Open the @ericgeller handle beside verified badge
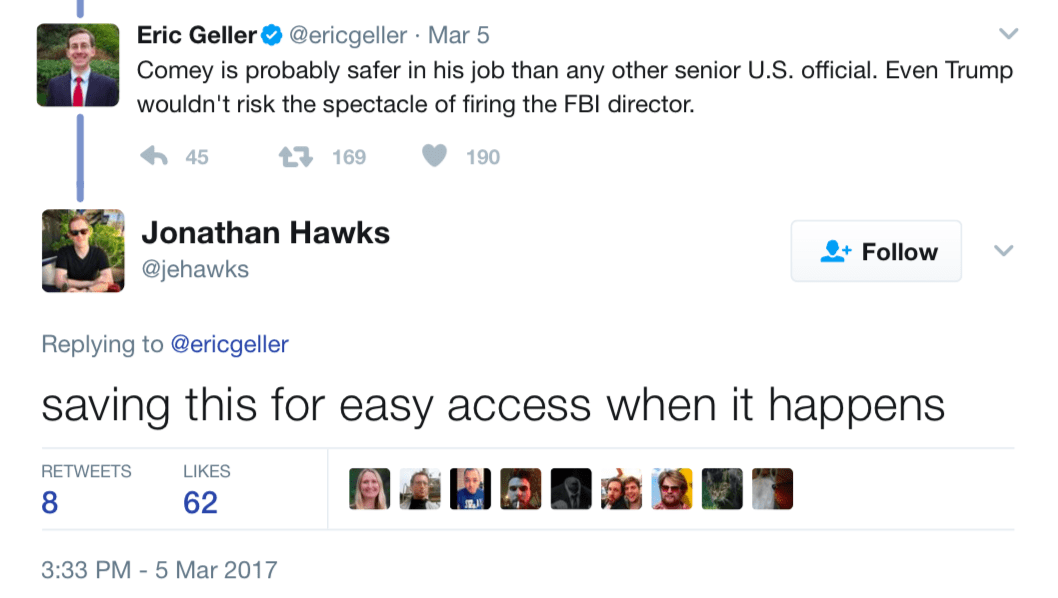The height and width of the screenshot is (598, 1058). [348, 36]
